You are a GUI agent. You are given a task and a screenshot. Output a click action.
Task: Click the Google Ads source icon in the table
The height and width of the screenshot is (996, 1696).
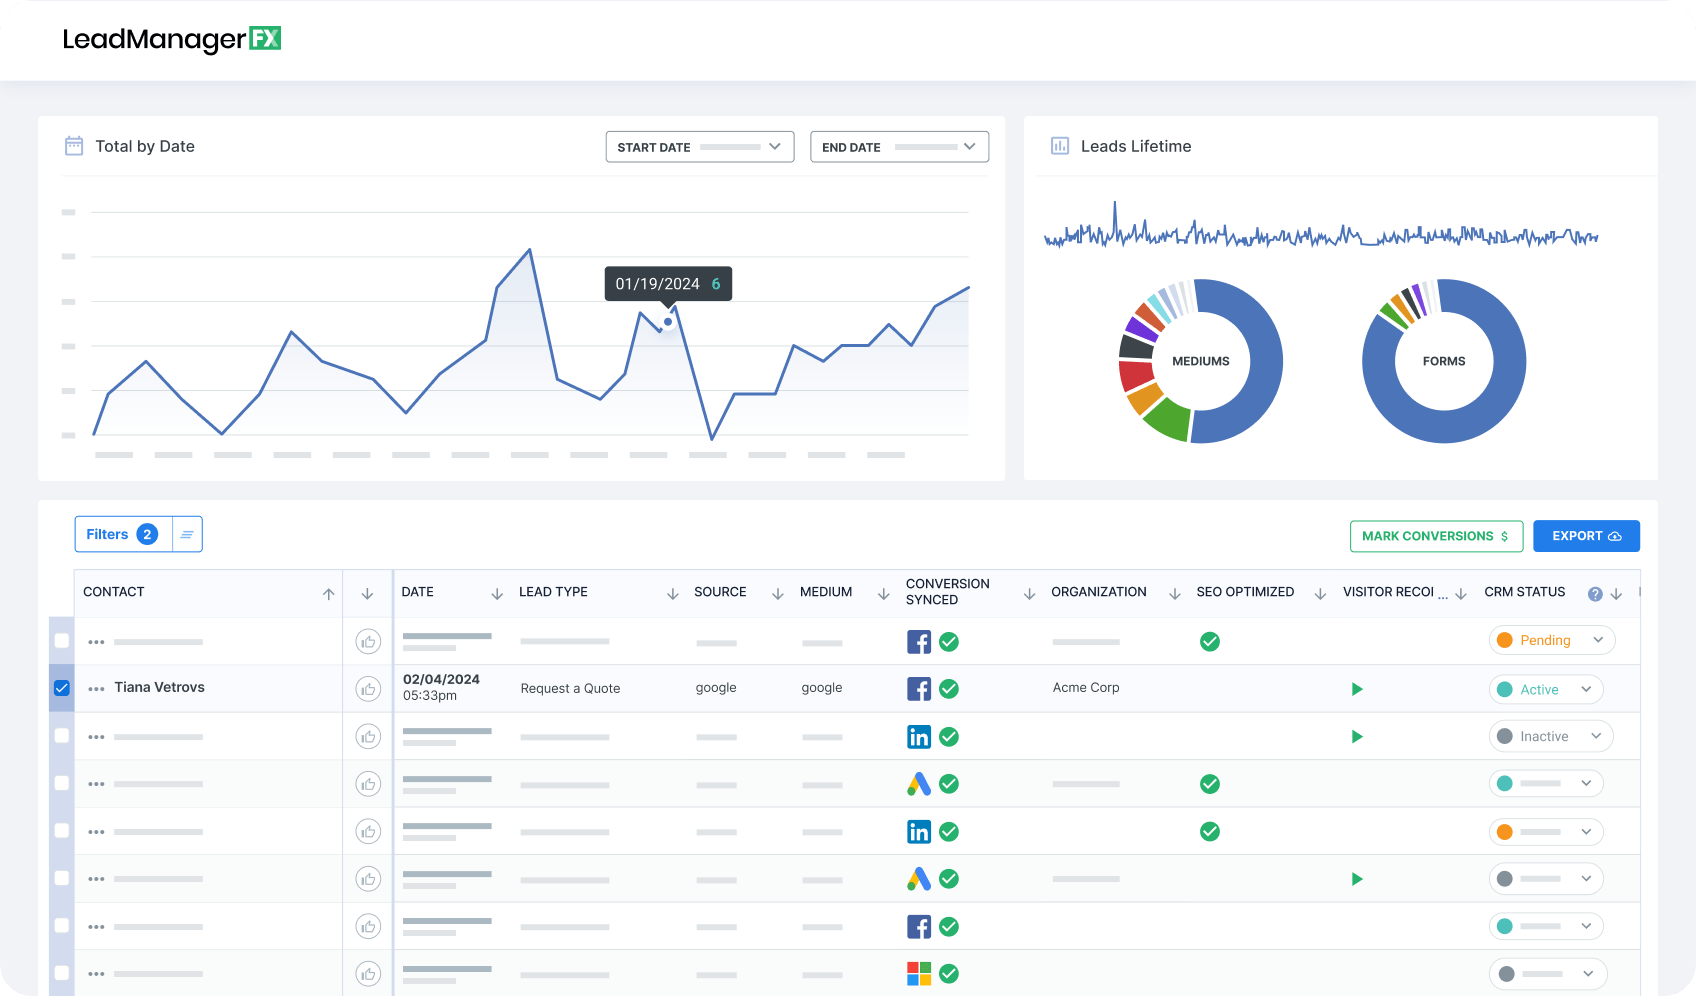pos(918,784)
